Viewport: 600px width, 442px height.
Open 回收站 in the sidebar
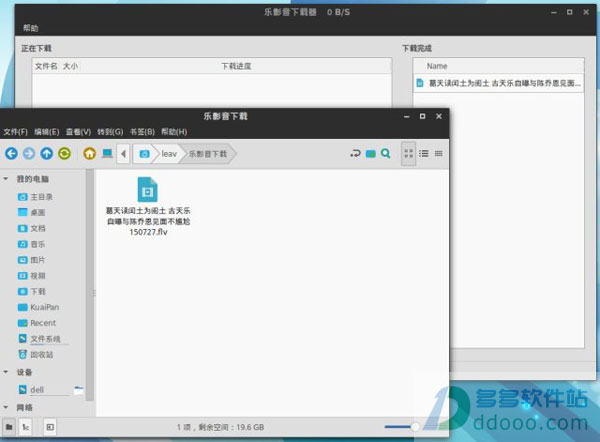click(x=36, y=355)
